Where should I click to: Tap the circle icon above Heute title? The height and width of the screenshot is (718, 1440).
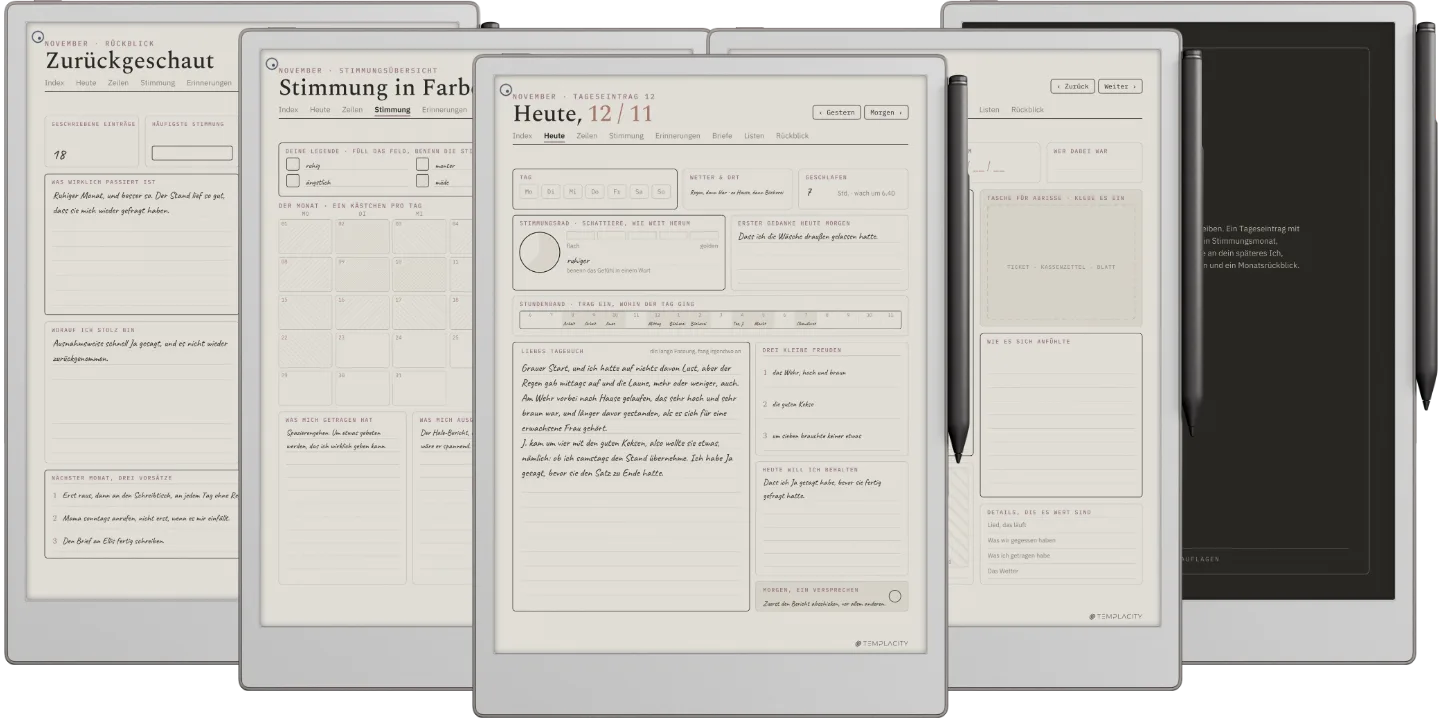click(x=506, y=90)
